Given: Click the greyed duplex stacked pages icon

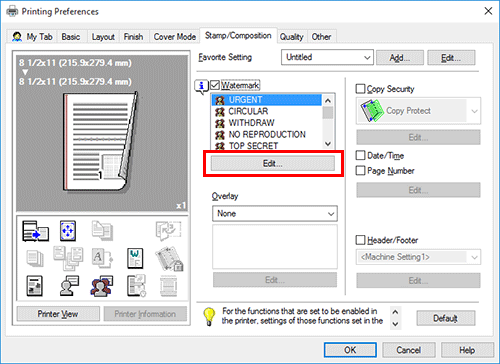Looking at the screenshot, I should [102, 230].
